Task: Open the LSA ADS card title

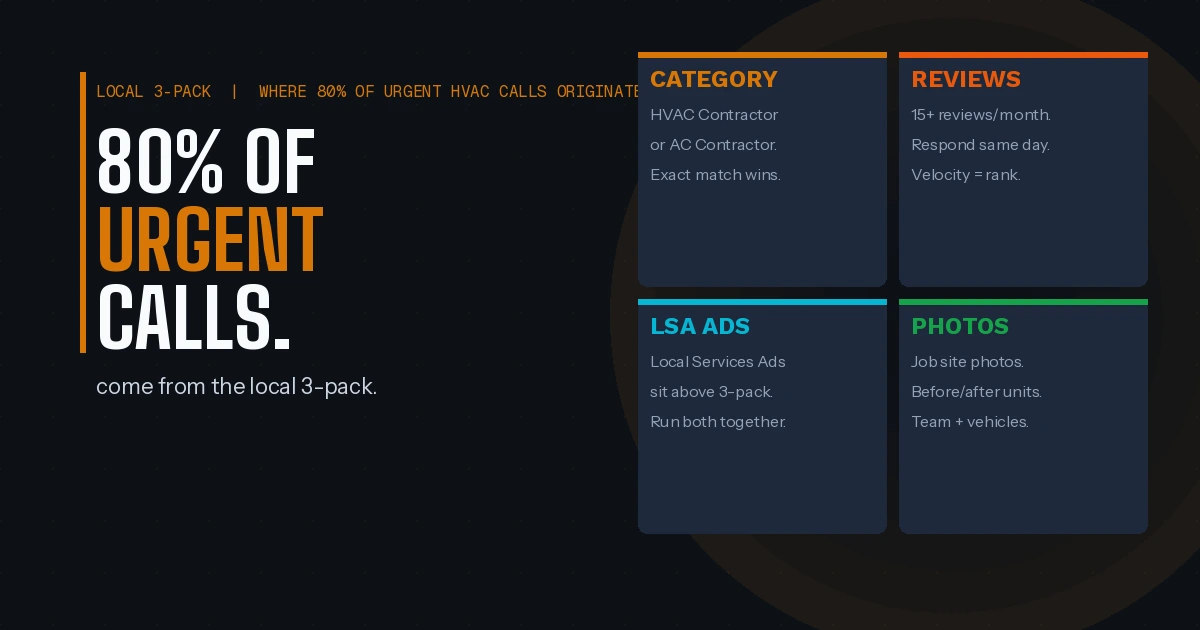Action: 699,327
